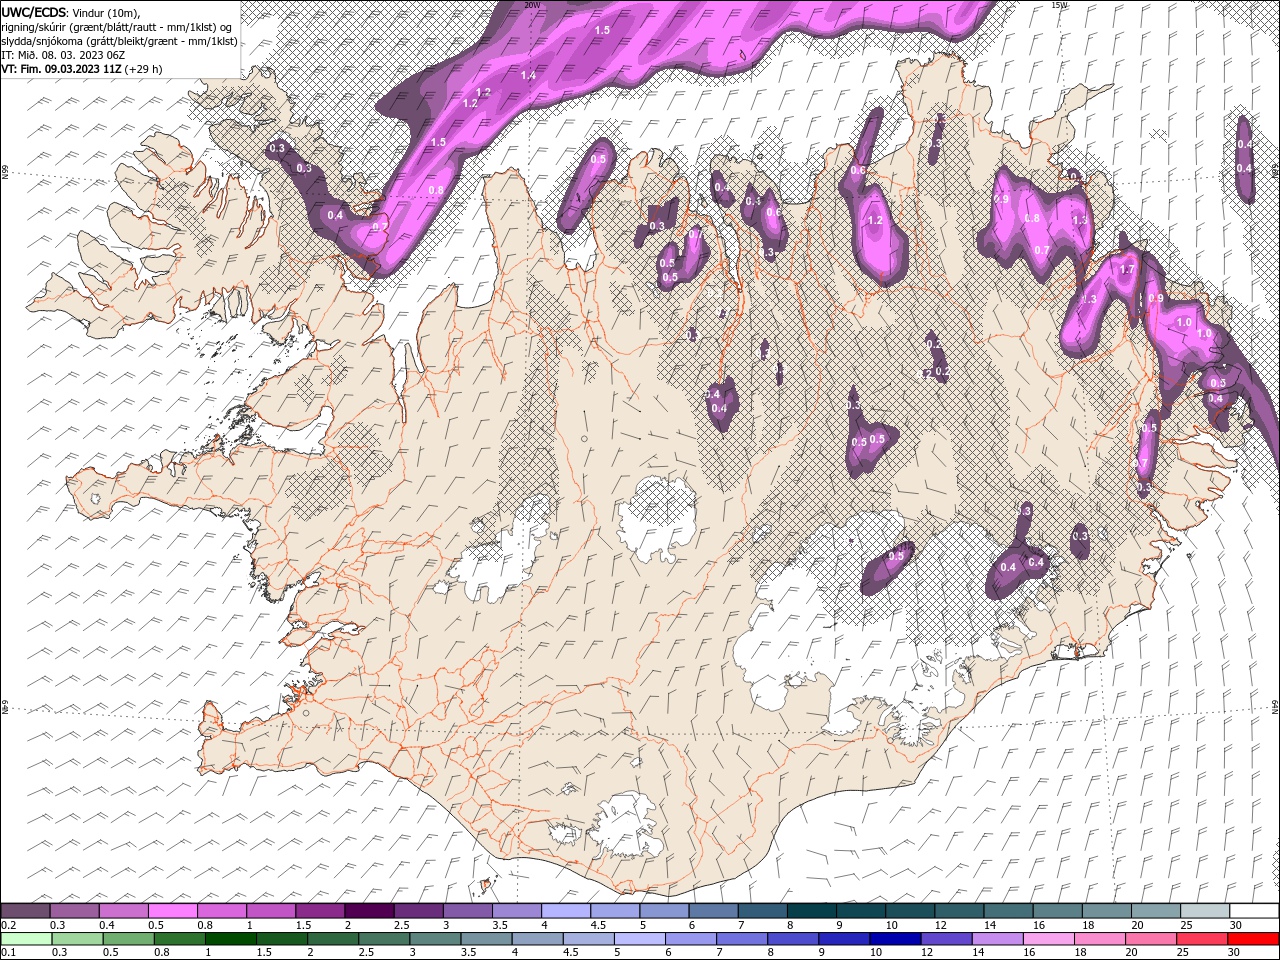Select bottom-row swatch between 7 and 8
The width and height of the screenshot is (1280, 960).
[x=741, y=938]
